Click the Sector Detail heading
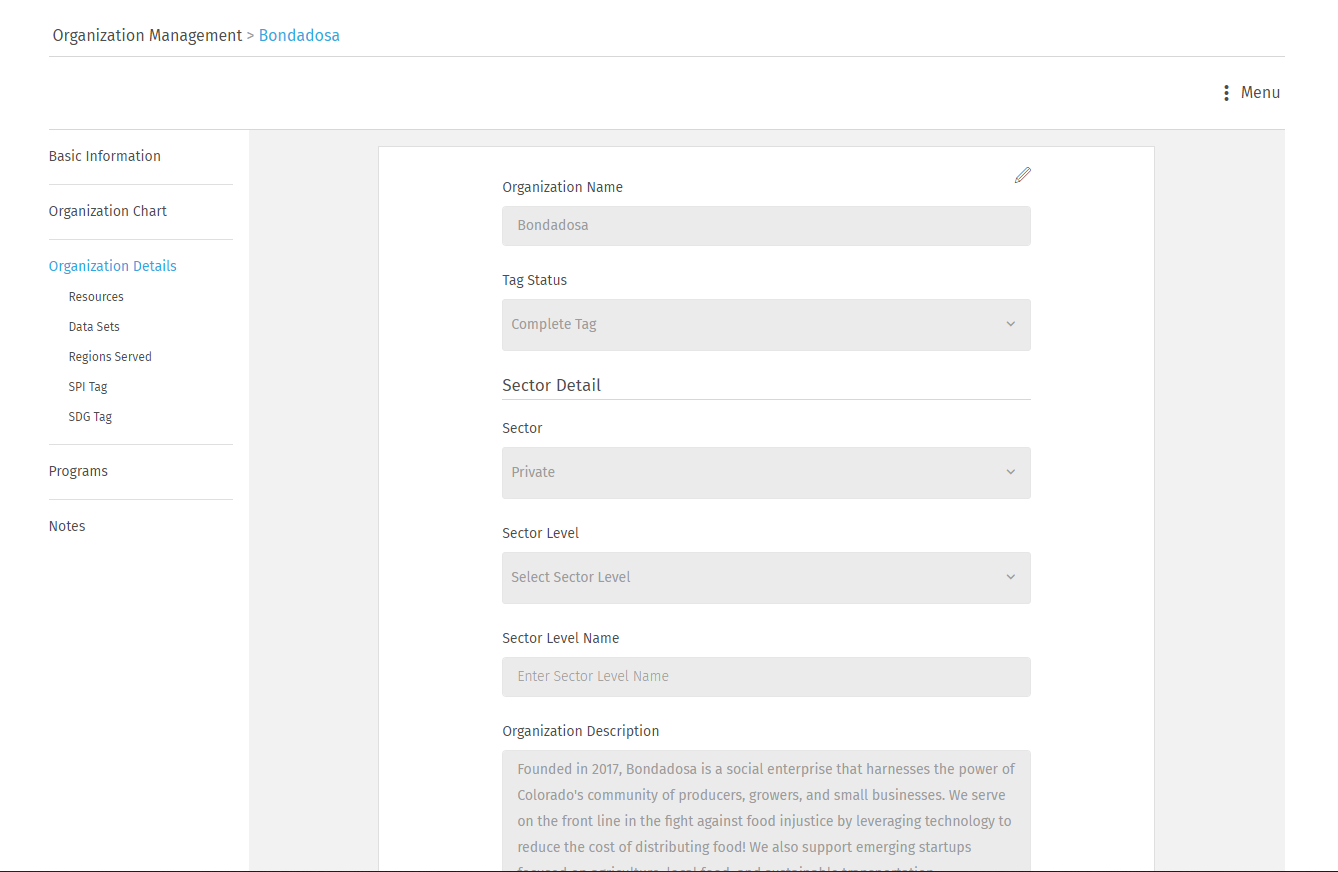The height and width of the screenshot is (872, 1338). (551, 385)
